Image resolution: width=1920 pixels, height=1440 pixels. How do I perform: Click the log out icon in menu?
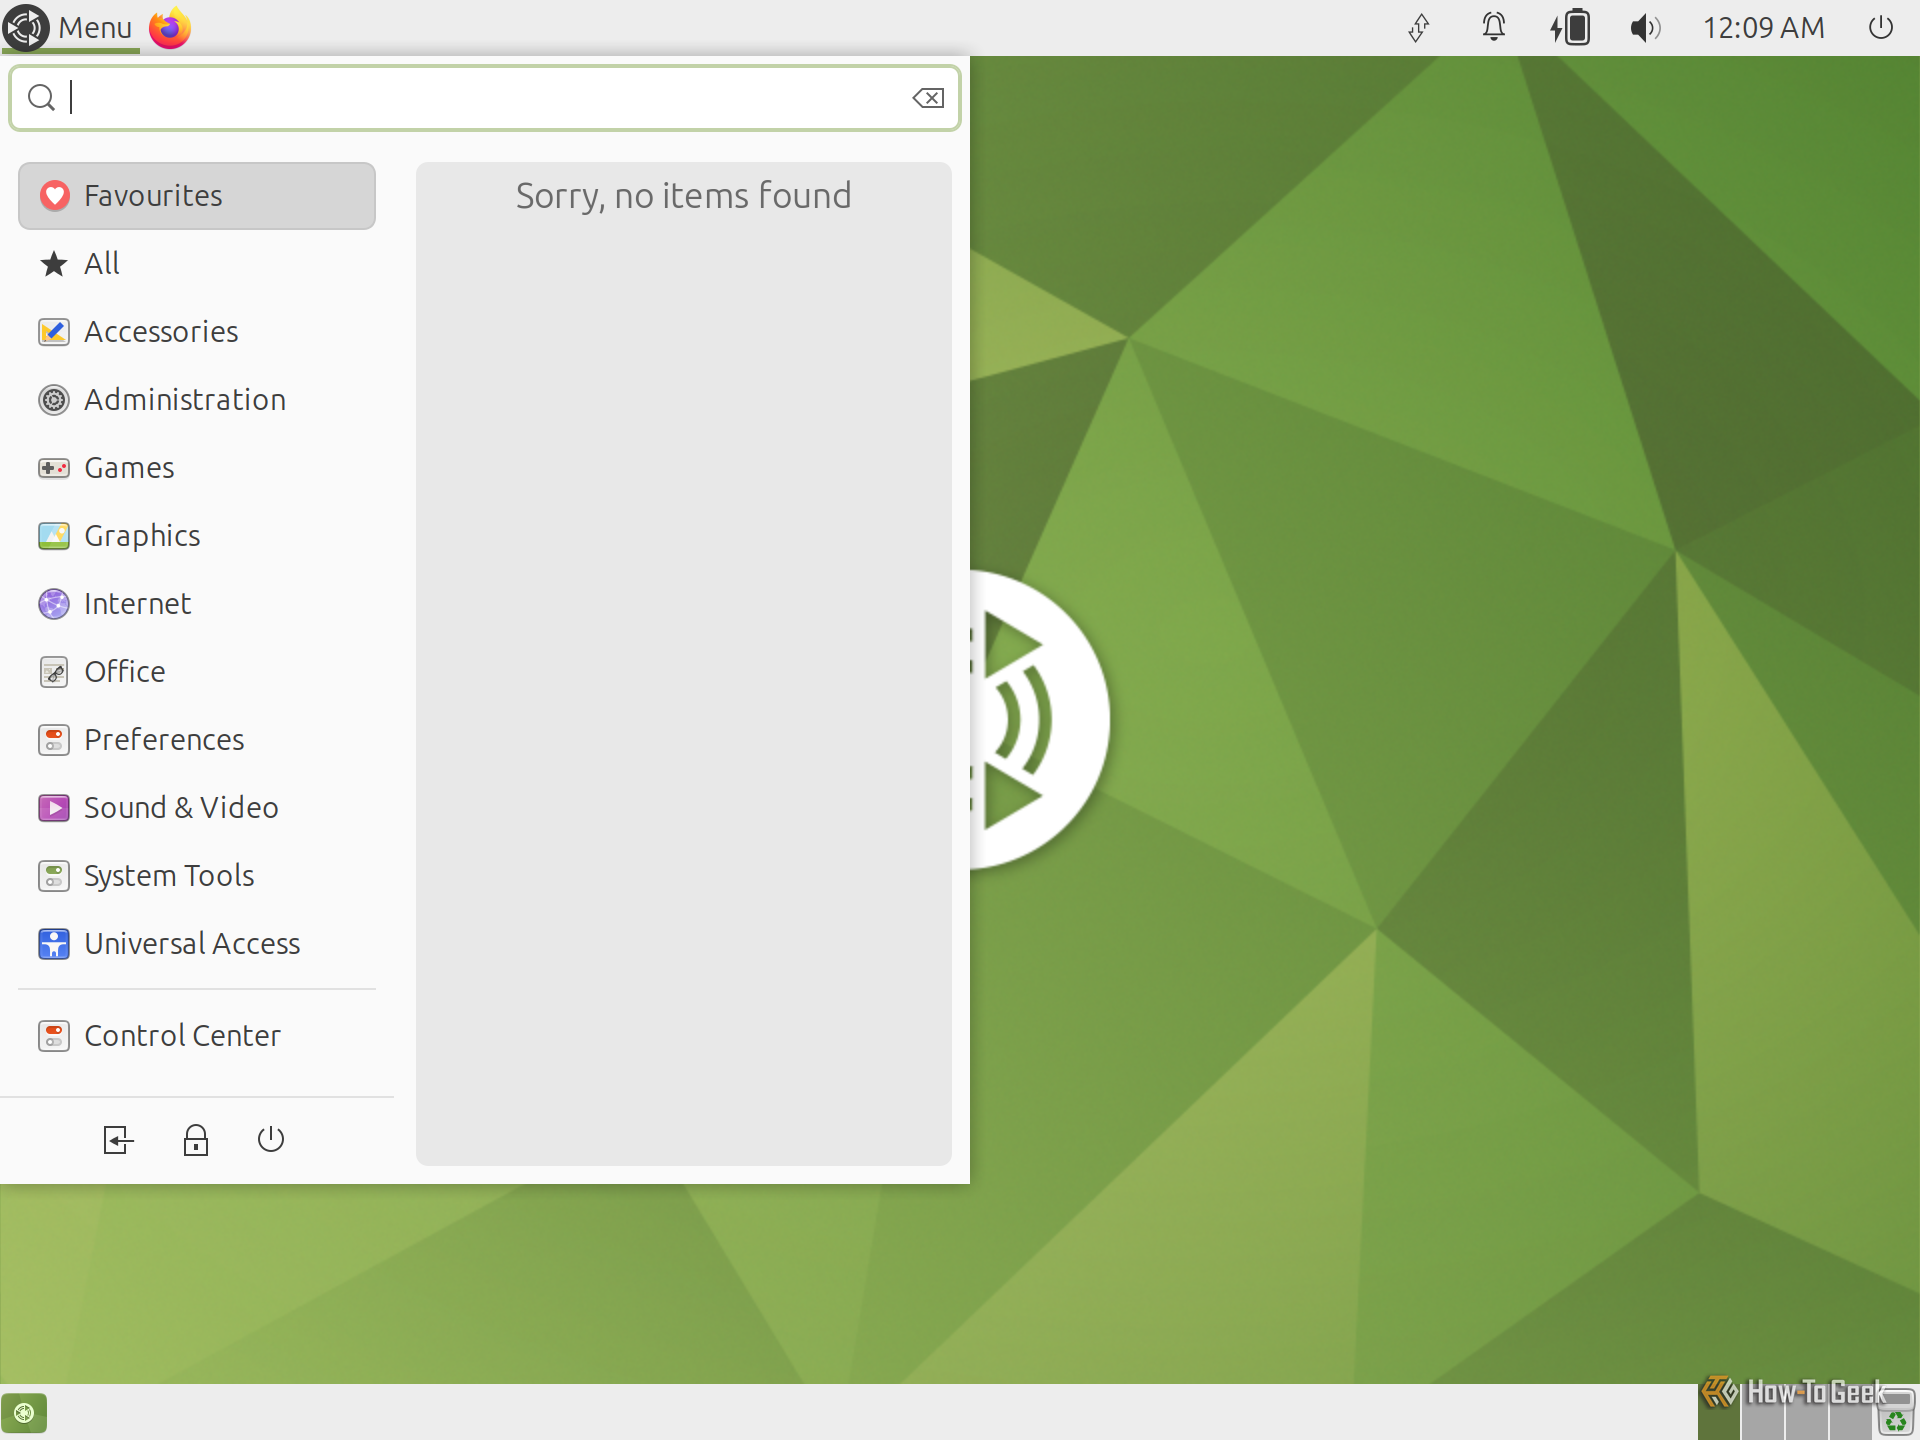pos(118,1140)
